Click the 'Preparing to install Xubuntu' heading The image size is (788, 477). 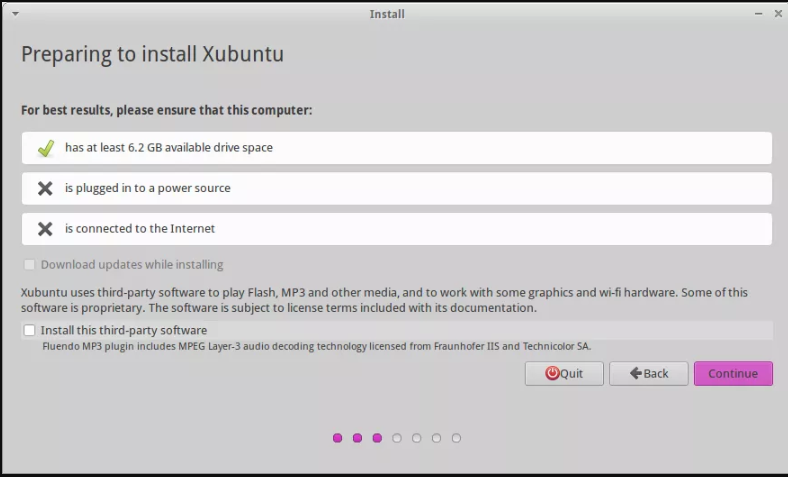pyautogui.click(x=152, y=55)
